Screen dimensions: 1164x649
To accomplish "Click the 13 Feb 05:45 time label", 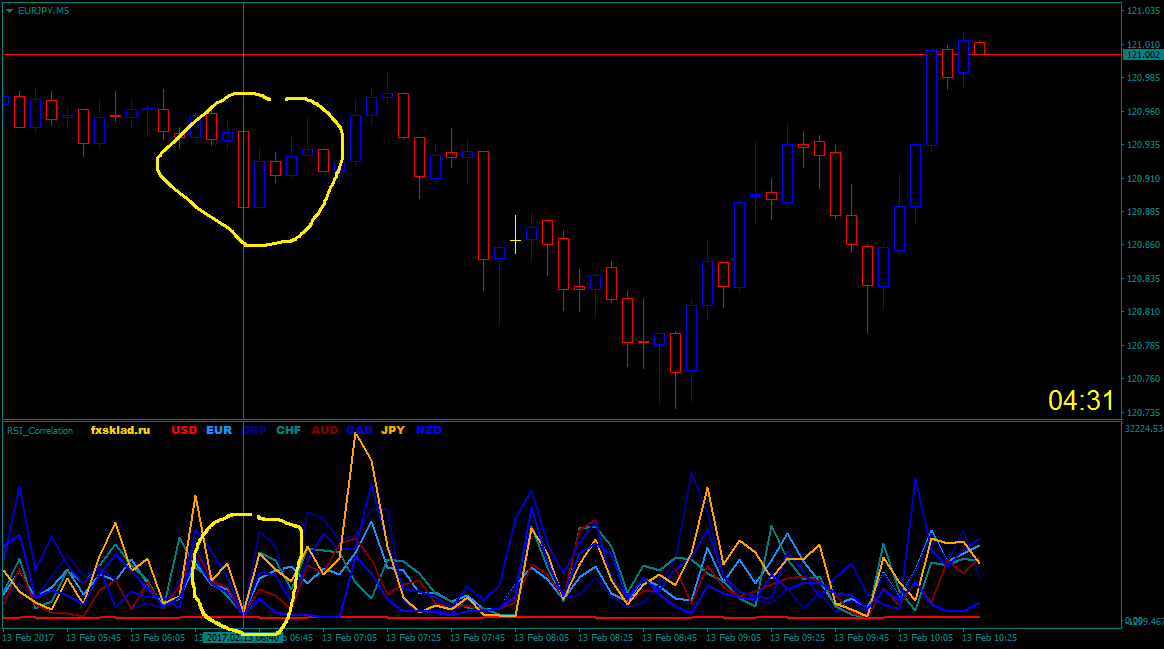I will [x=94, y=638].
